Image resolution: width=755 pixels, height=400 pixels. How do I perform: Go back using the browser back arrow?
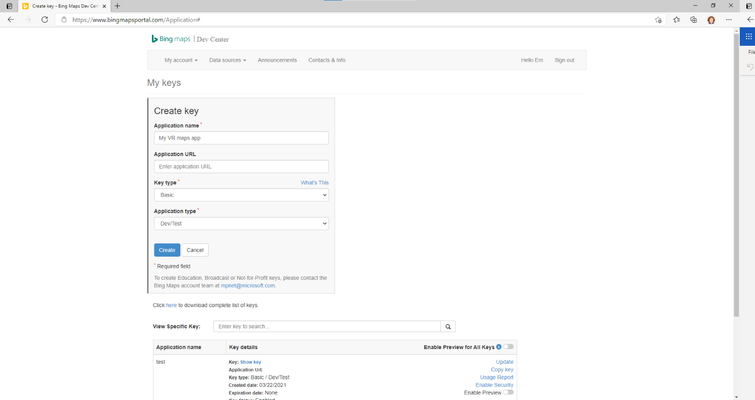point(11,20)
